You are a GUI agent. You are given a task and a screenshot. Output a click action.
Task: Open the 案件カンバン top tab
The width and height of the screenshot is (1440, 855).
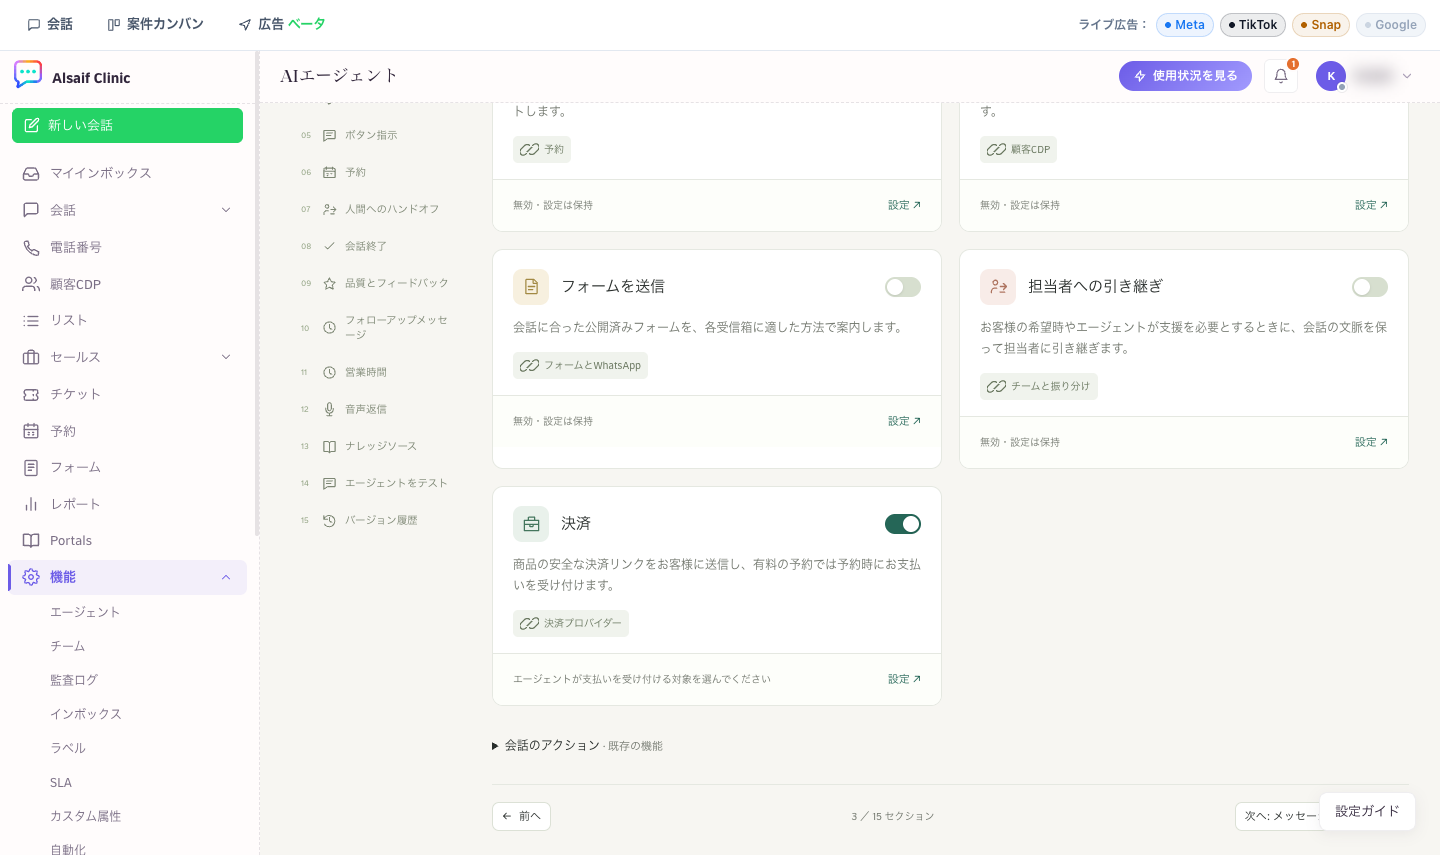[x=155, y=24]
